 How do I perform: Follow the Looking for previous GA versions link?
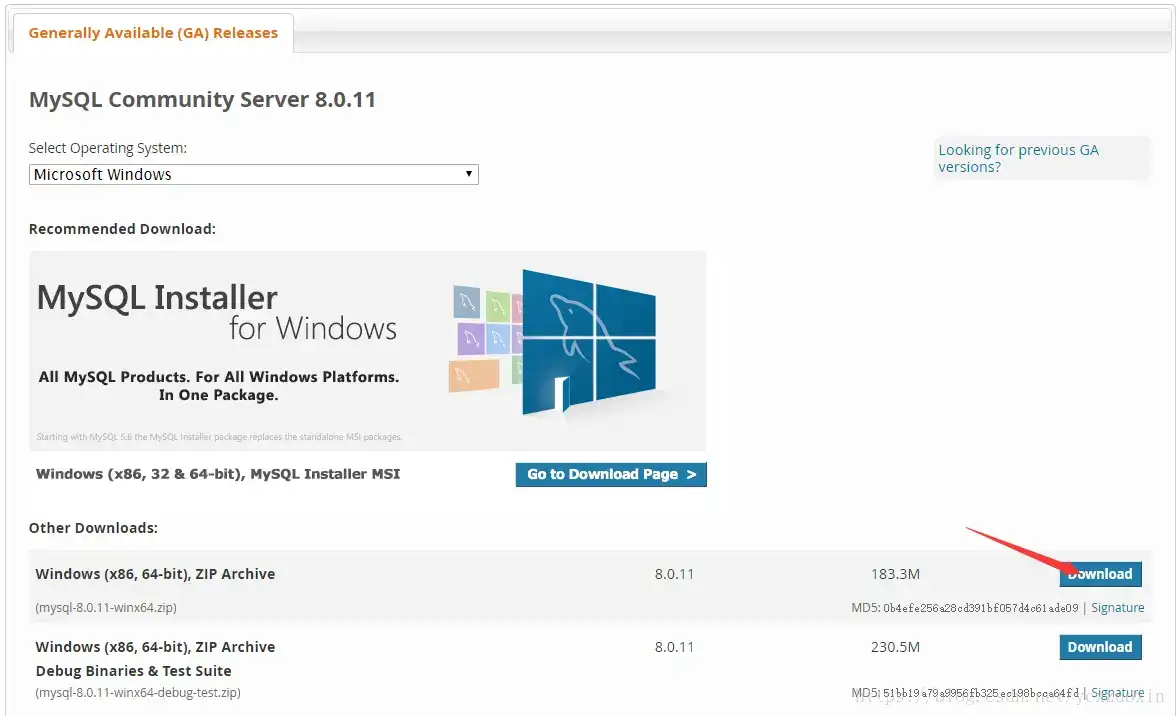(x=1018, y=158)
